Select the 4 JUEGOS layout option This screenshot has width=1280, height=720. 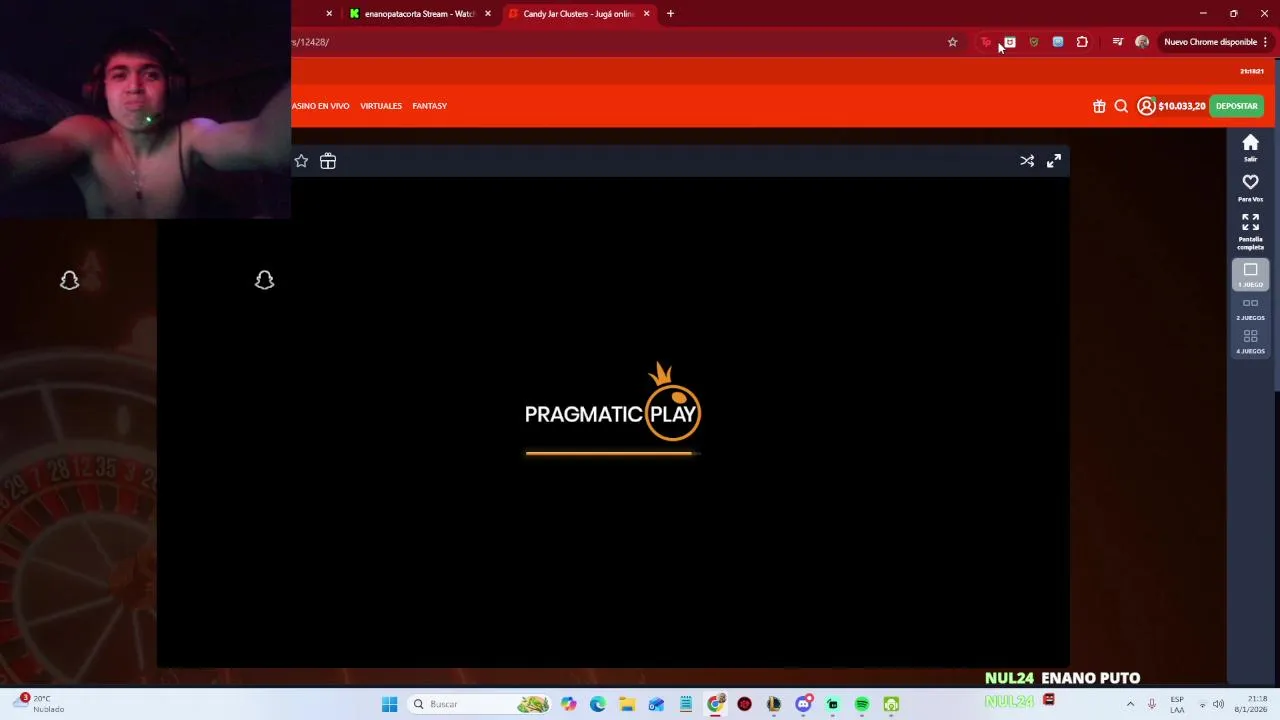[x=1250, y=341]
